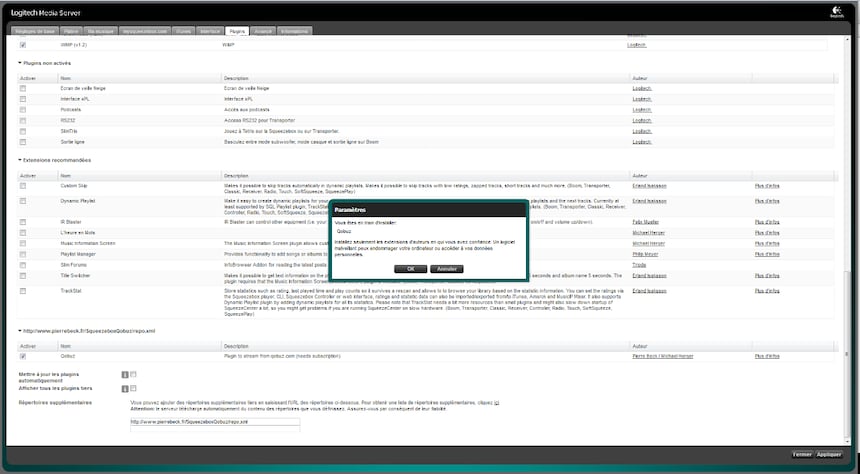Cancel the dialog with Annuler

point(446,269)
